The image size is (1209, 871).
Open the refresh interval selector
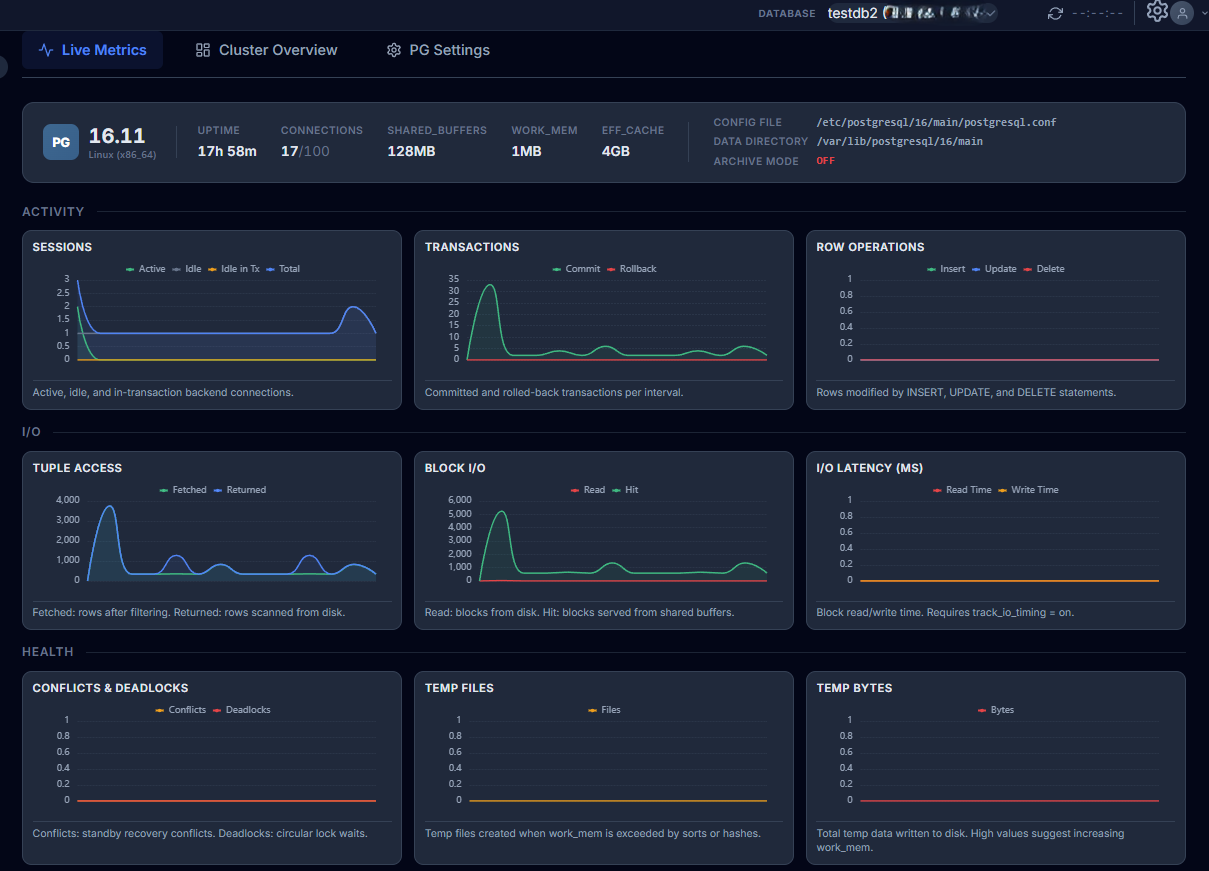click(x=1097, y=13)
